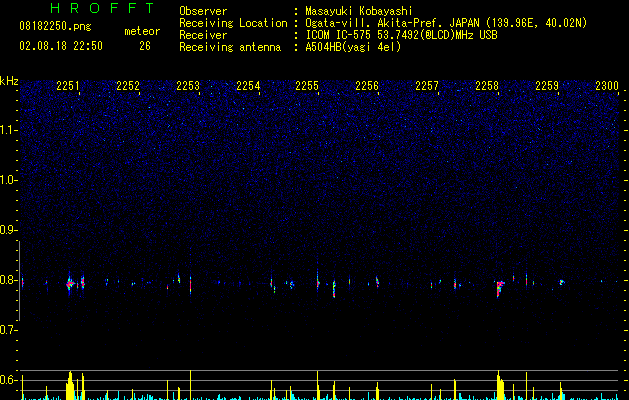Screen dimensions: 629x400
Task: Click the 2300 time marker
Action: [x=607, y=86]
